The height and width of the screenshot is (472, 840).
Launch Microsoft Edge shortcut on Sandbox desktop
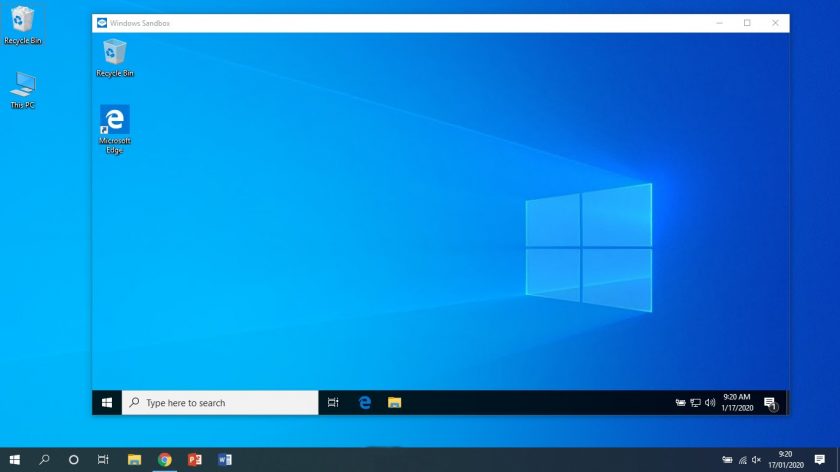pyautogui.click(x=115, y=129)
